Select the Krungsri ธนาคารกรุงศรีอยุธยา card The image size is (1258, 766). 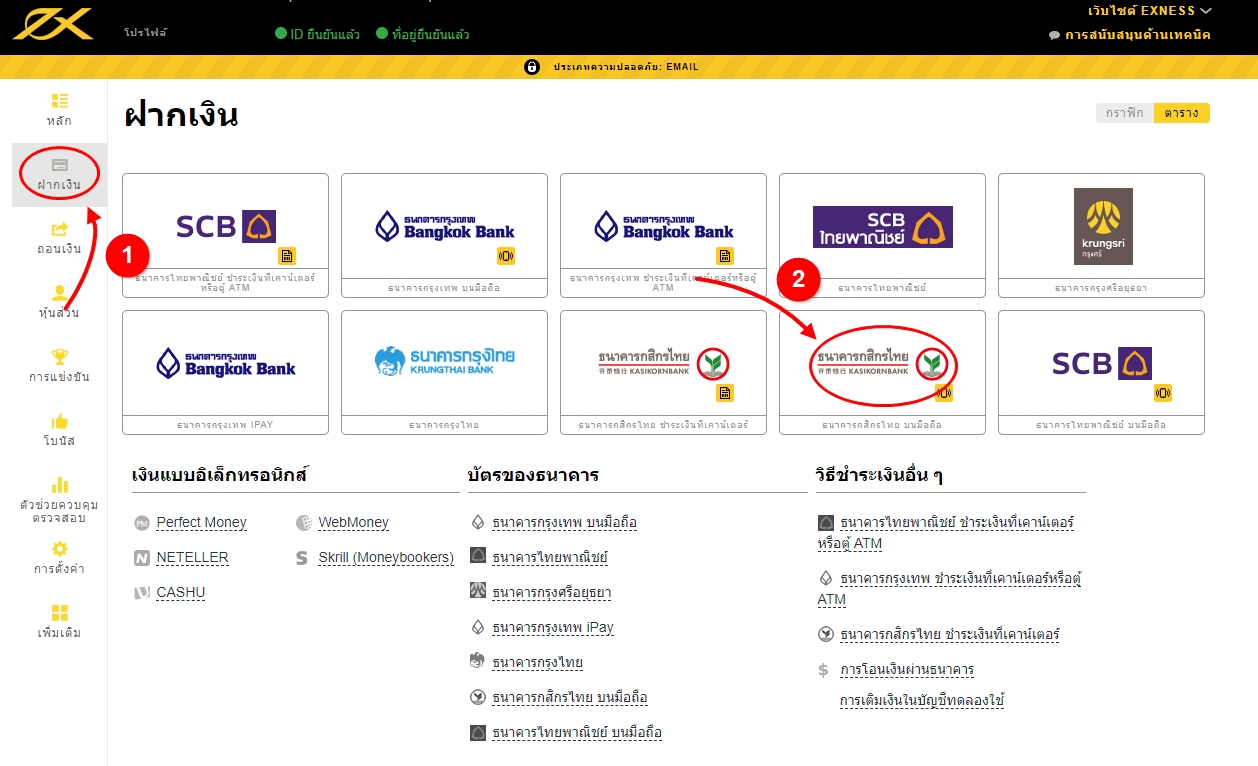point(1101,235)
